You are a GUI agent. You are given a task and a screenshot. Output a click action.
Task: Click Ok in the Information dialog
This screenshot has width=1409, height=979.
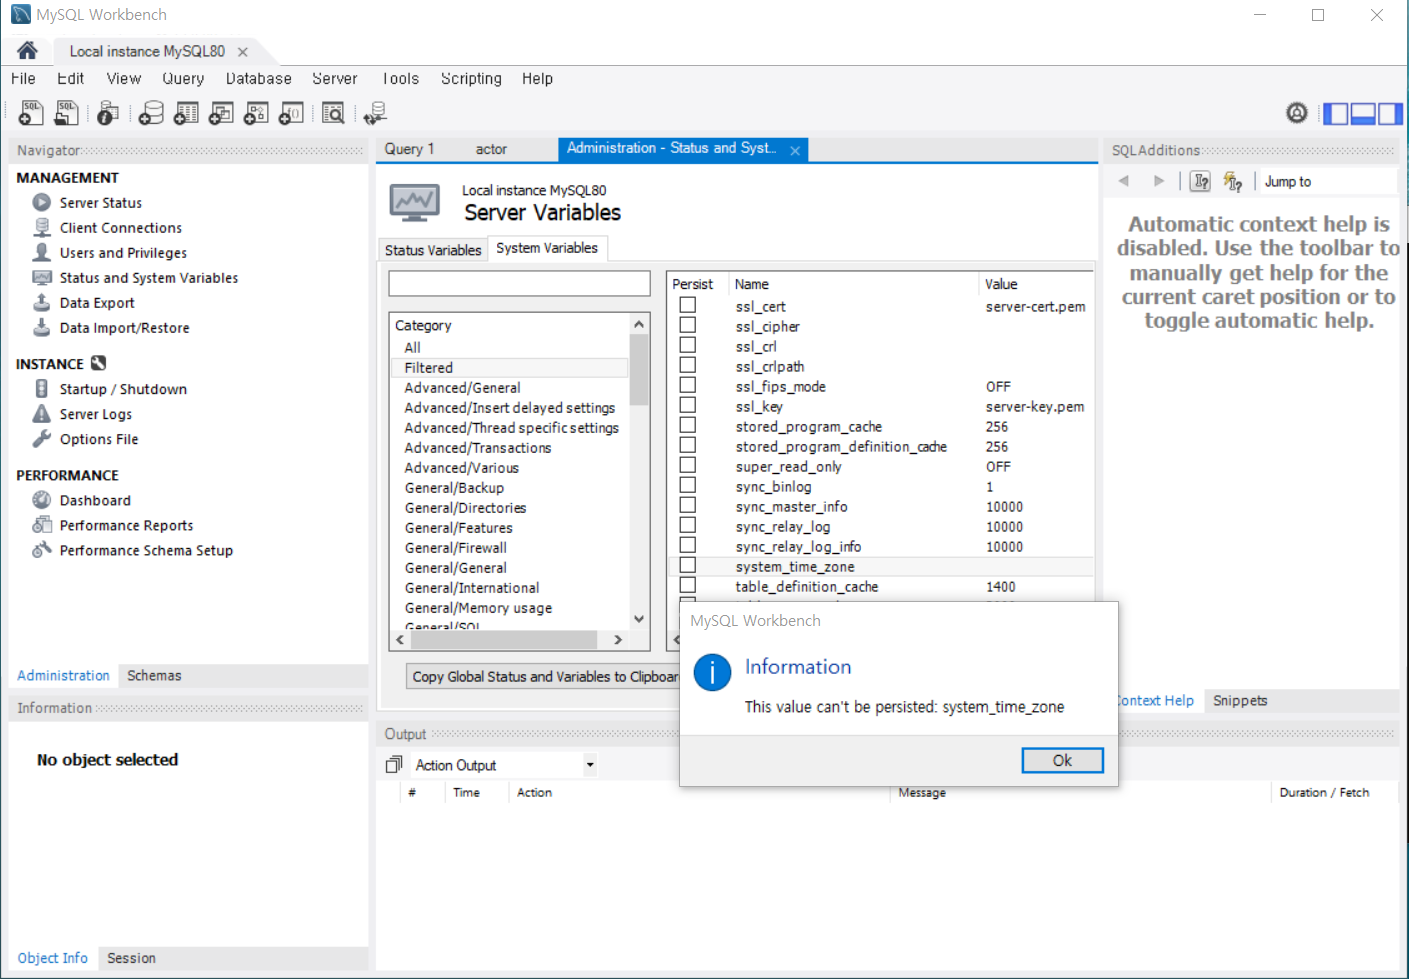coord(1062,760)
